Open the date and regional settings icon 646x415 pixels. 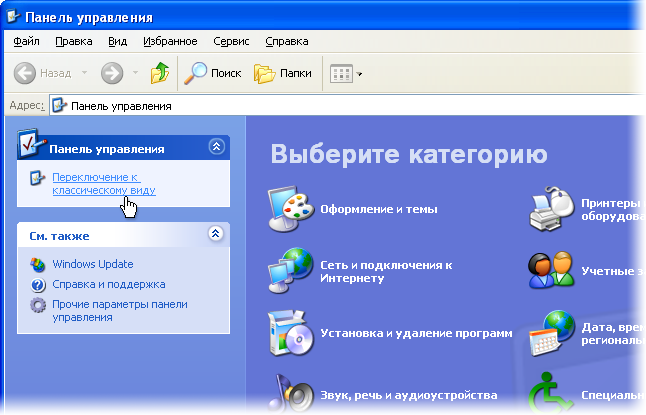tap(551, 333)
